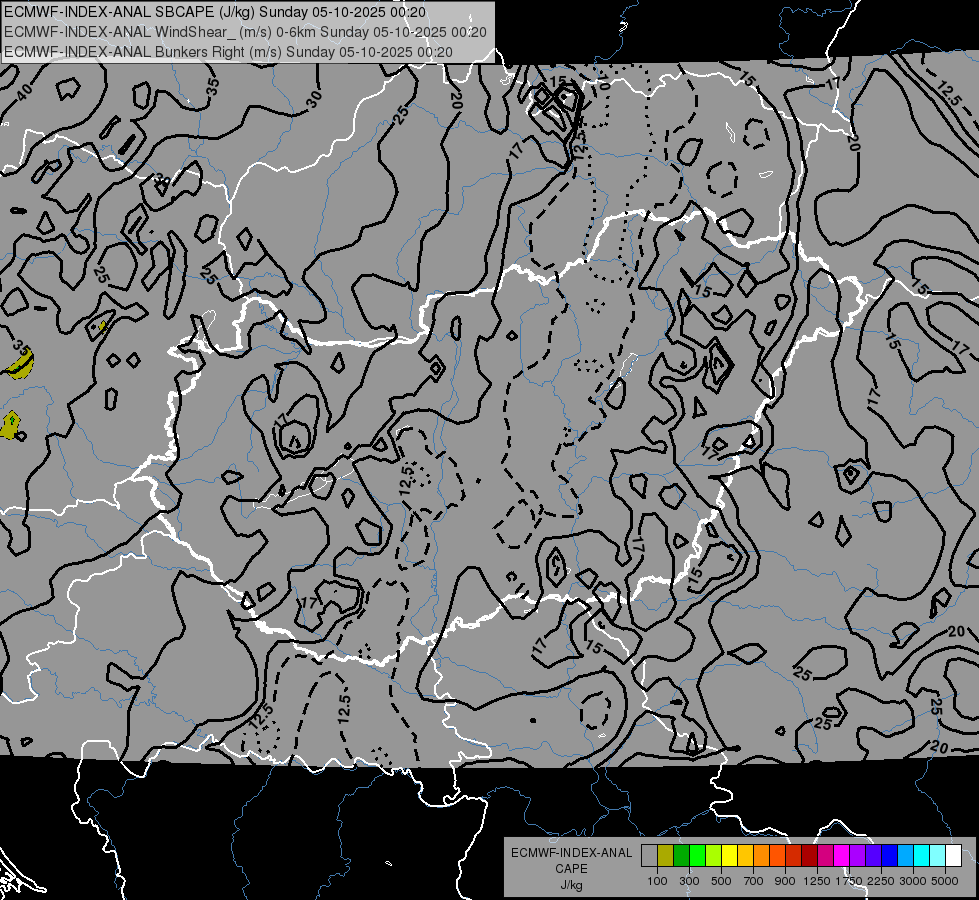
Task: Click the dark maroon red legend swatch
Action: [809, 856]
